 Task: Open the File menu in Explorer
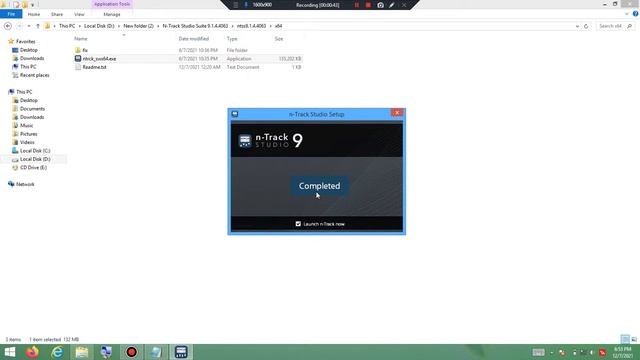11,14
